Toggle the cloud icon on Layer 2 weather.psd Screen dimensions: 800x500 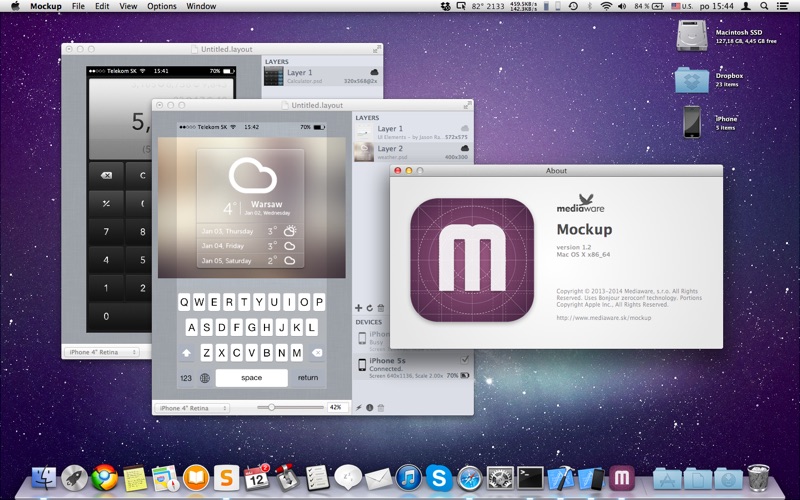point(464,148)
